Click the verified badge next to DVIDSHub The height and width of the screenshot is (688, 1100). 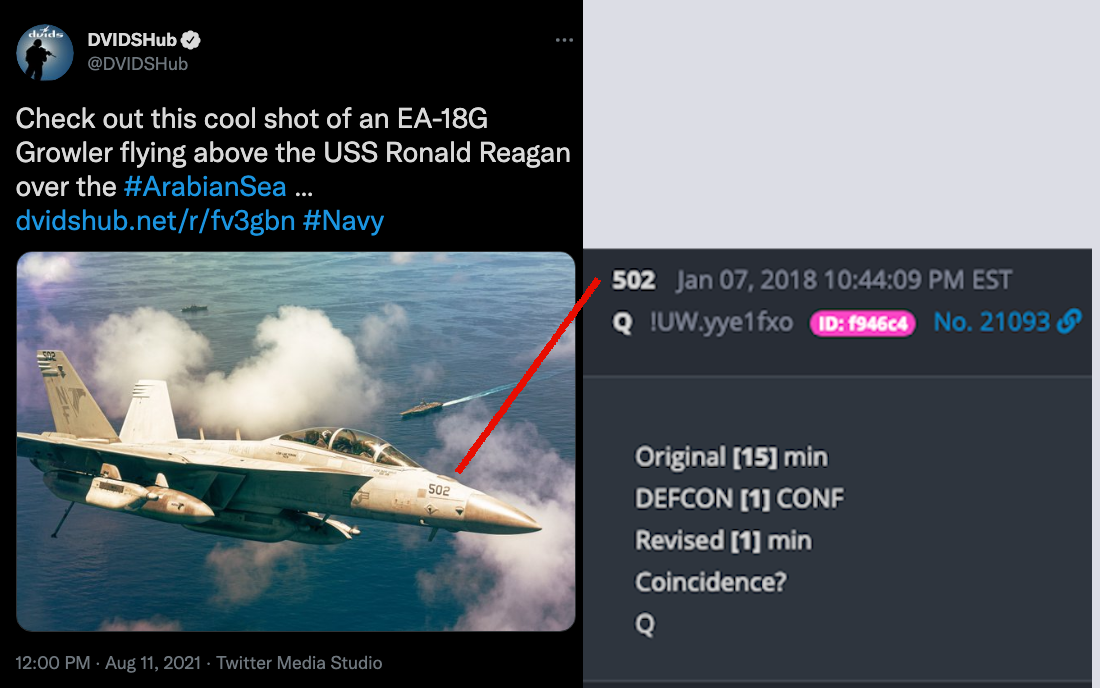point(191,40)
